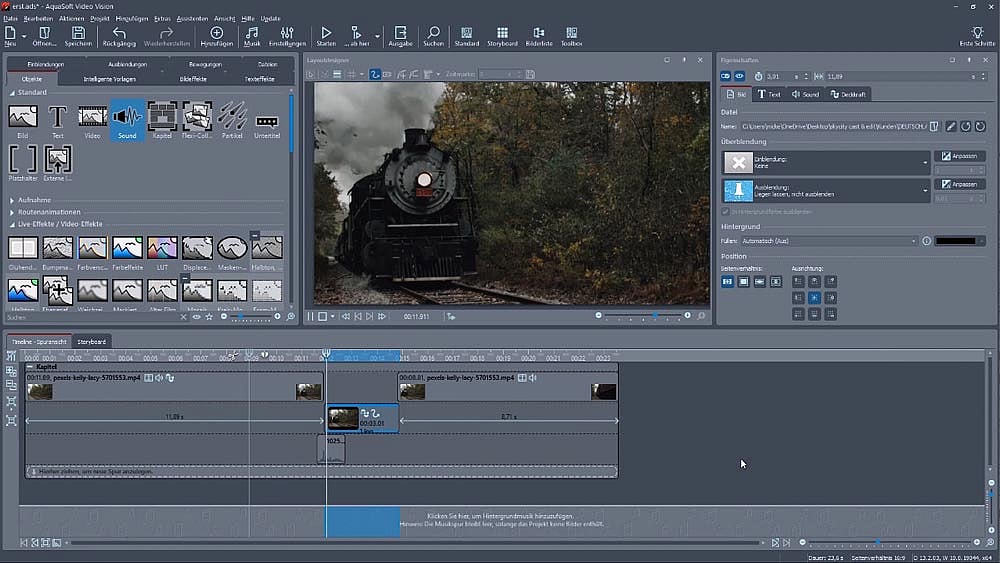Toggle the eye visibility icon in Eigenschaften
1000x563 pixels.
[740, 76]
